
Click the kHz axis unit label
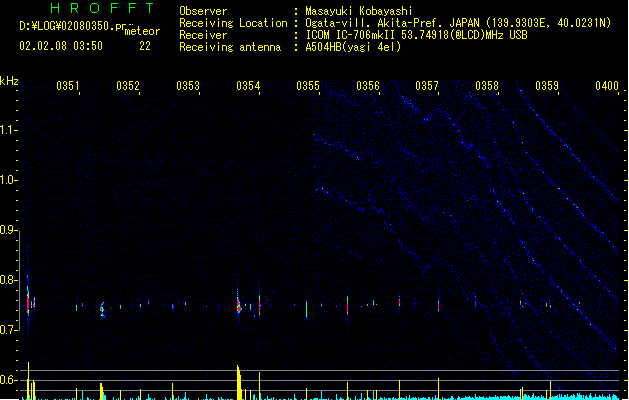click(x=9, y=81)
